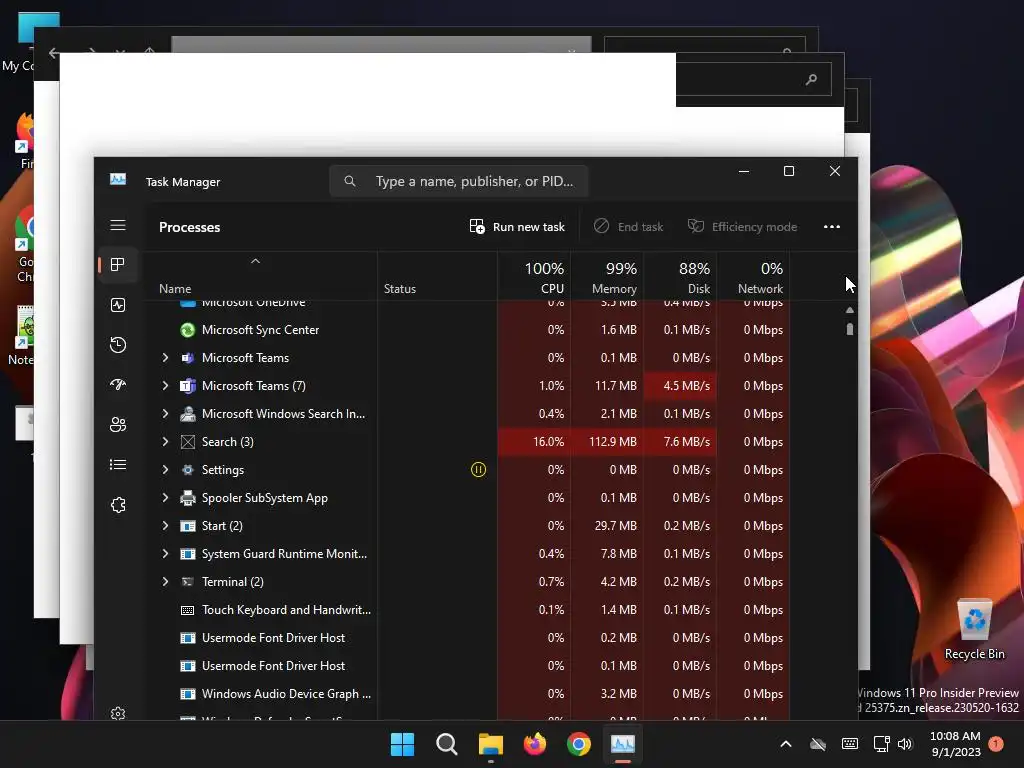
Task: Expand the Microsoft Teams (7) process group
Action: [x=165, y=385]
